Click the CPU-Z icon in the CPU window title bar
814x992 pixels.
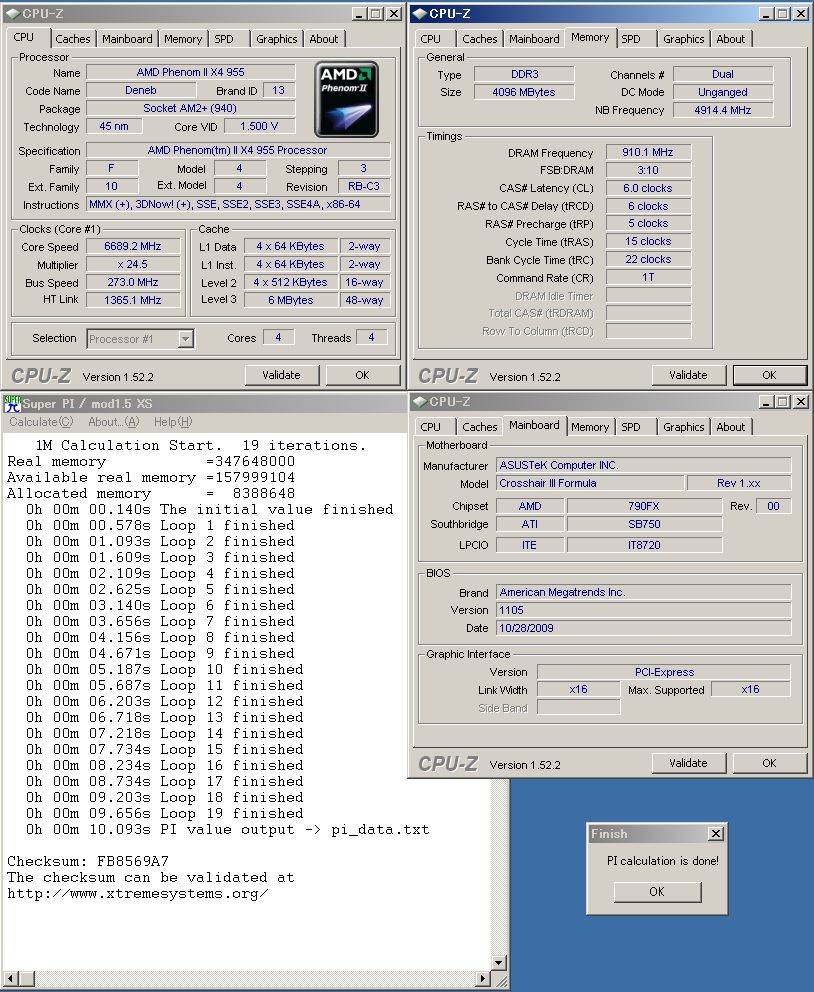click(12, 13)
